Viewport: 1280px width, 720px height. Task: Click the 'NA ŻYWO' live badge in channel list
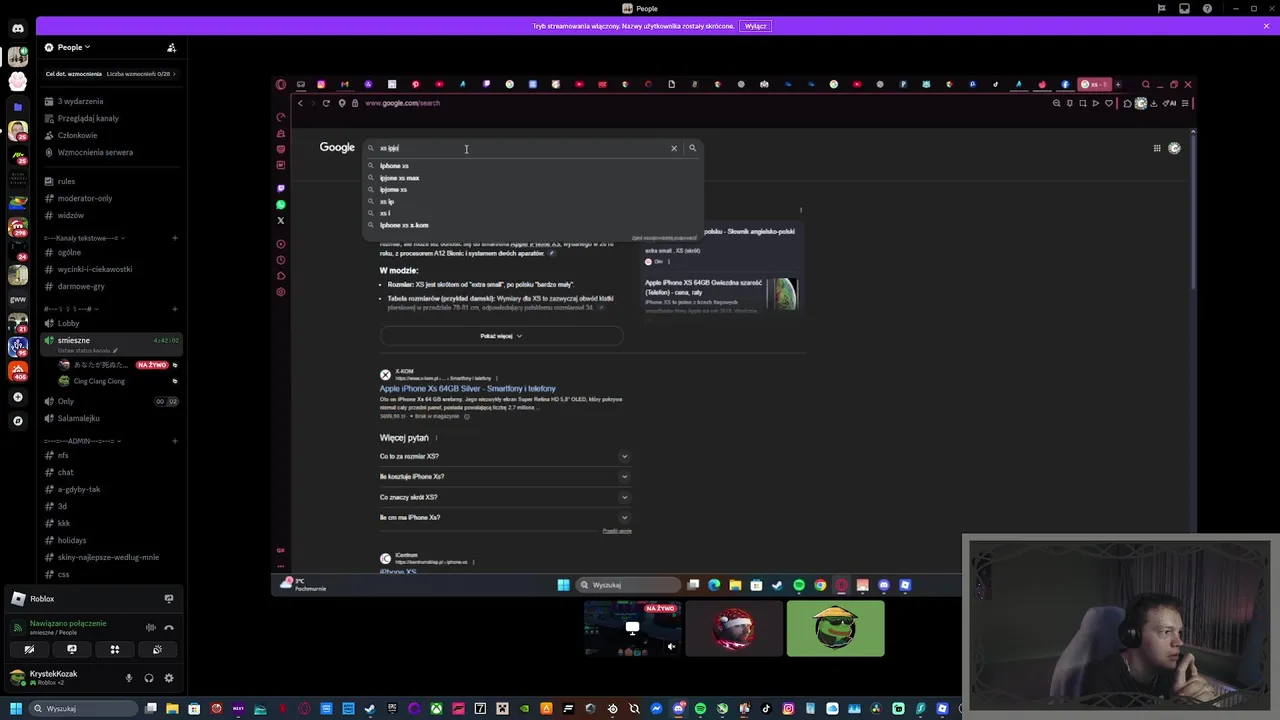pyautogui.click(x=151, y=365)
